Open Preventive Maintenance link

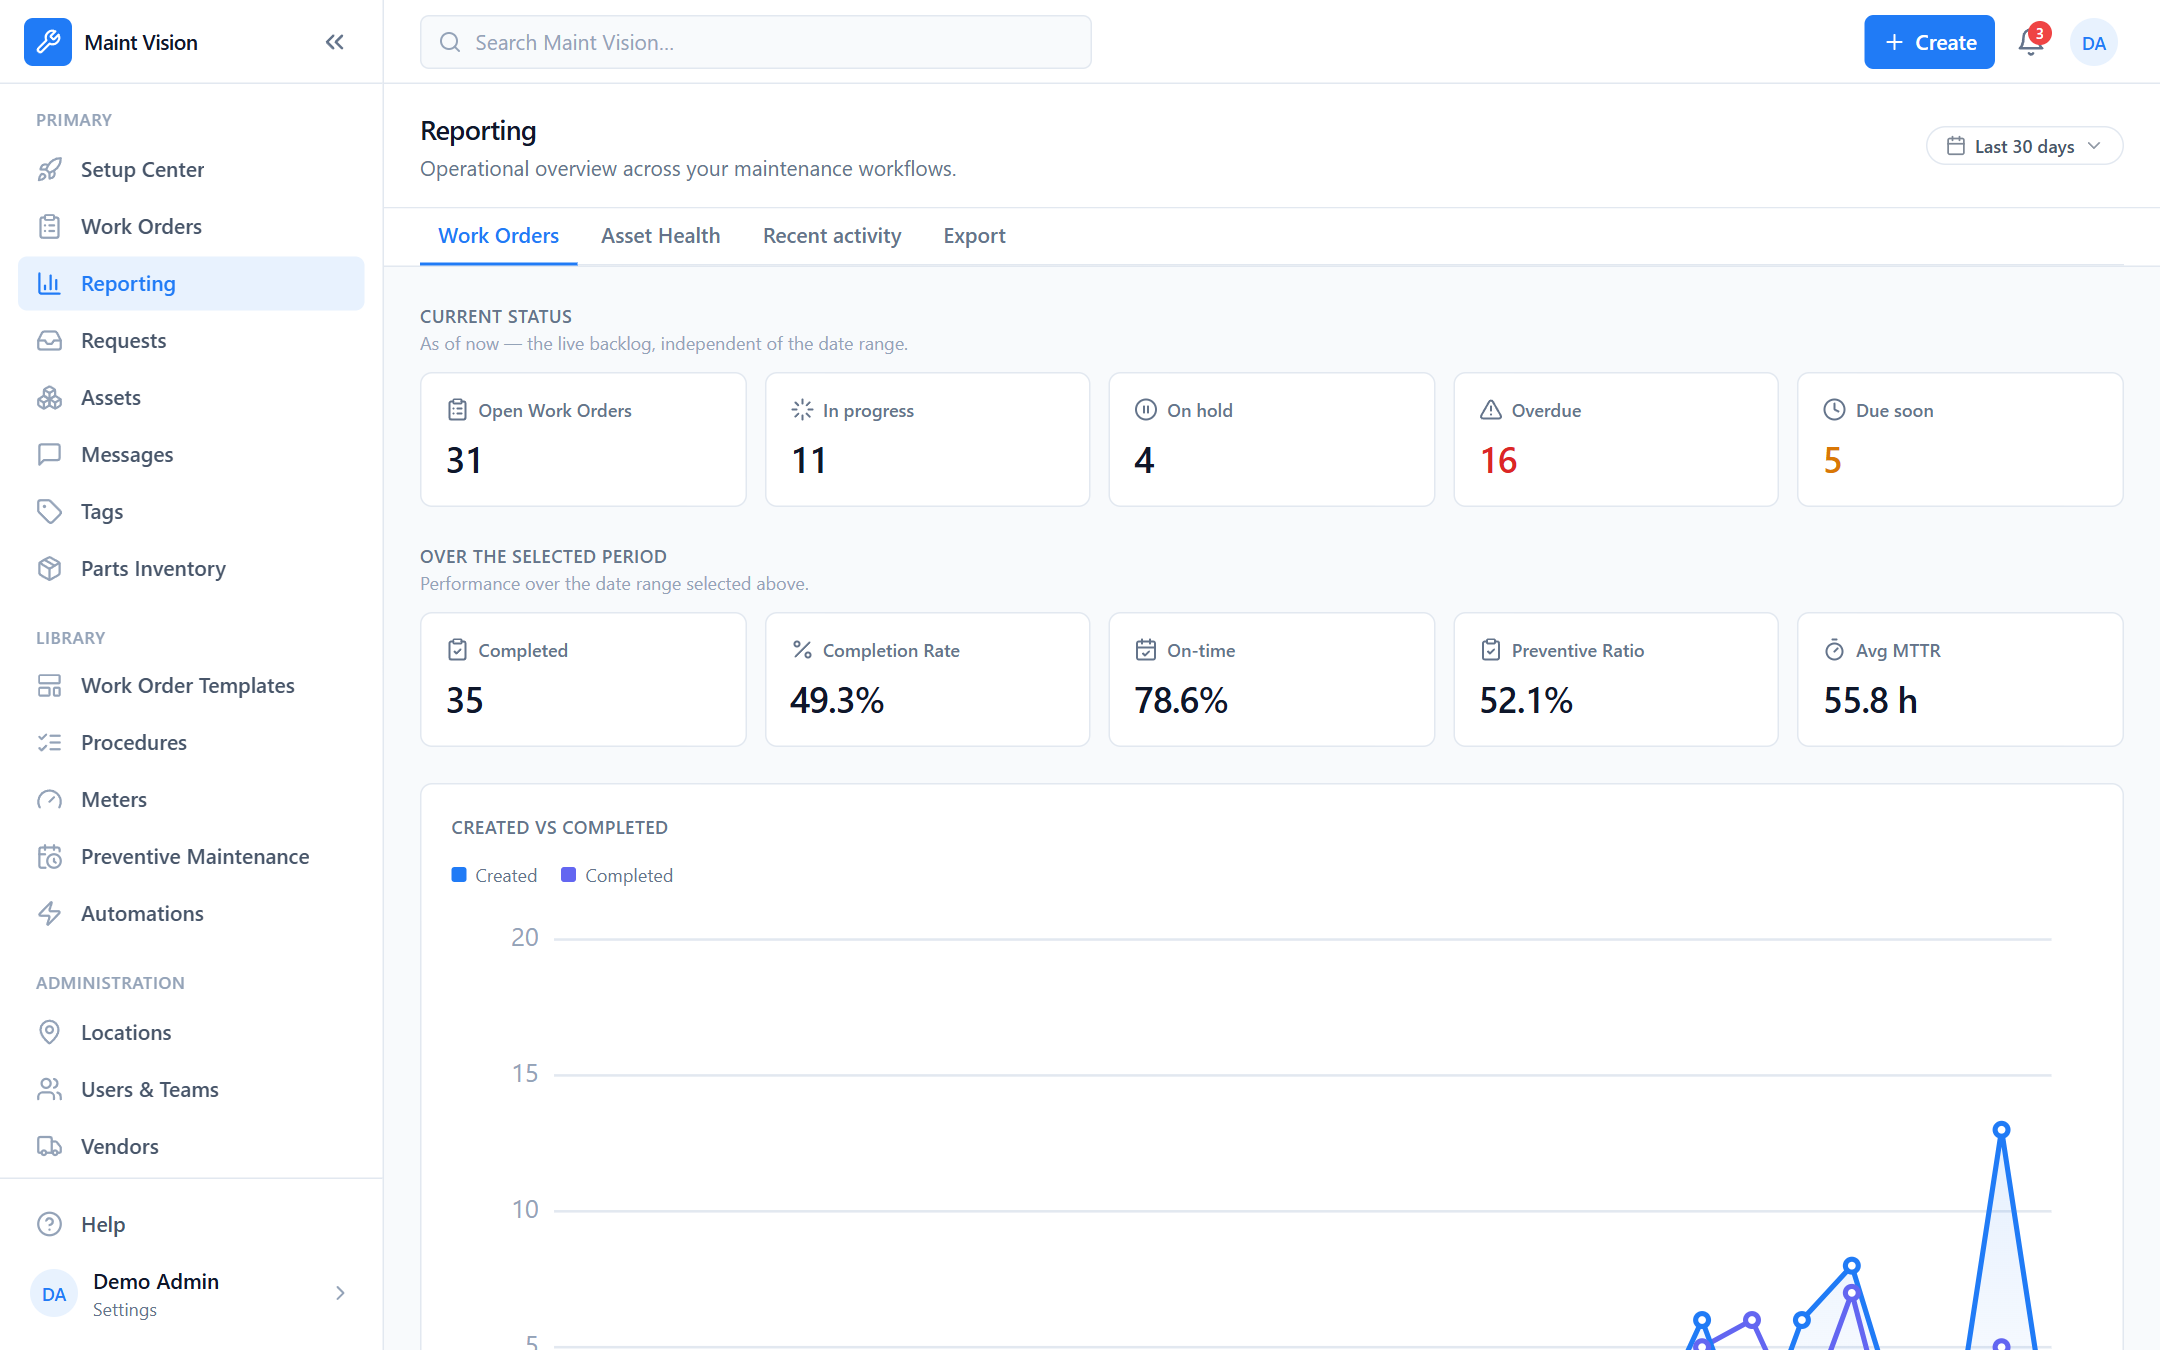(x=191, y=857)
